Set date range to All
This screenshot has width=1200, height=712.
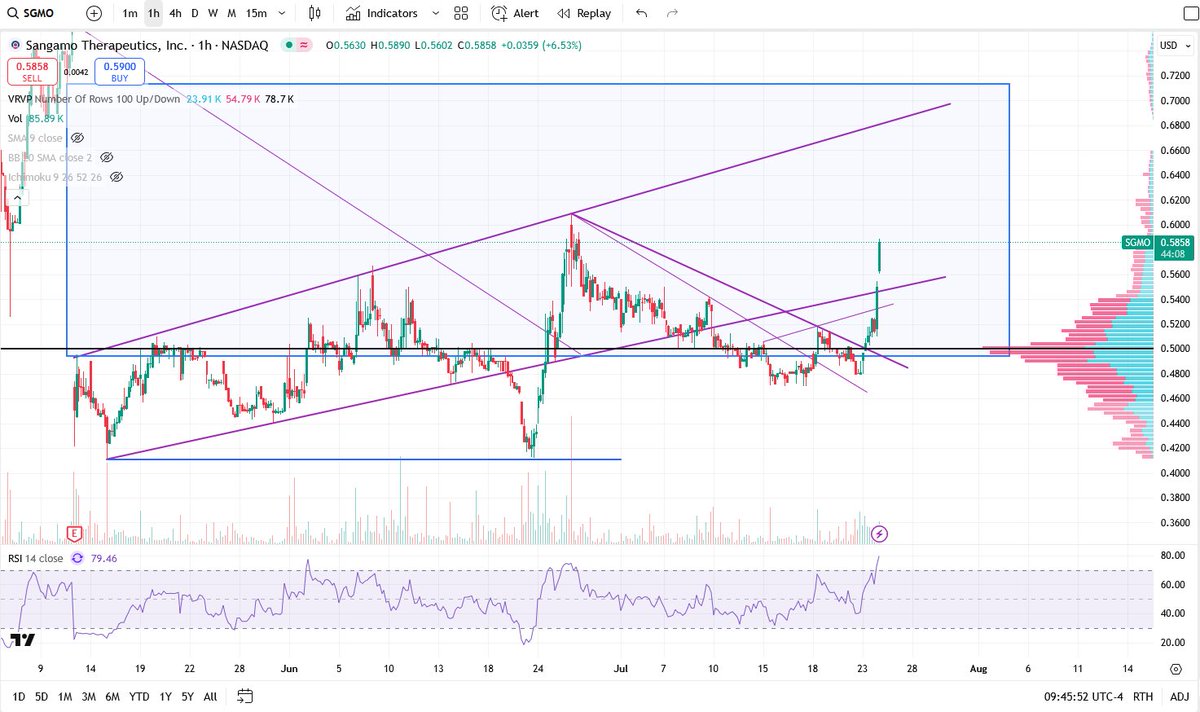click(210, 696)
